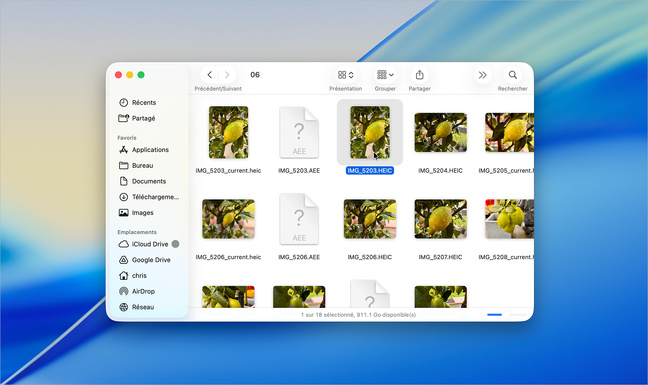
Task: Click the IMG_5206_current.heic filename label
Action: (228, 257)
